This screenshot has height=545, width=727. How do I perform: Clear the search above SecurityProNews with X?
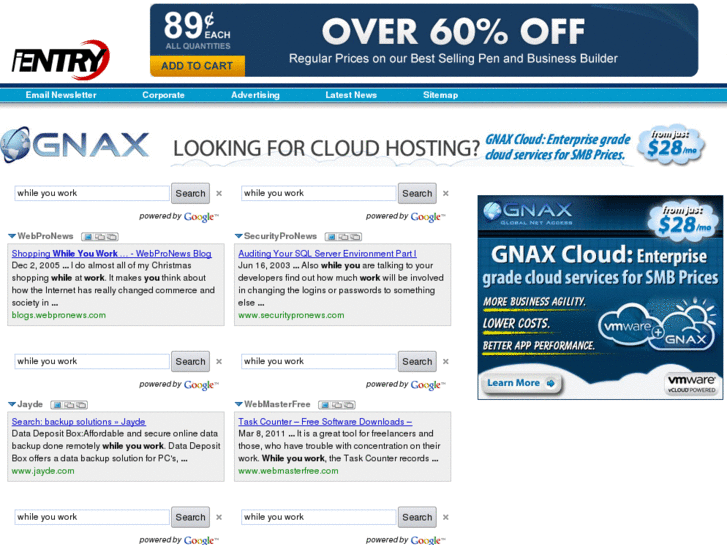tap(446, 193)
